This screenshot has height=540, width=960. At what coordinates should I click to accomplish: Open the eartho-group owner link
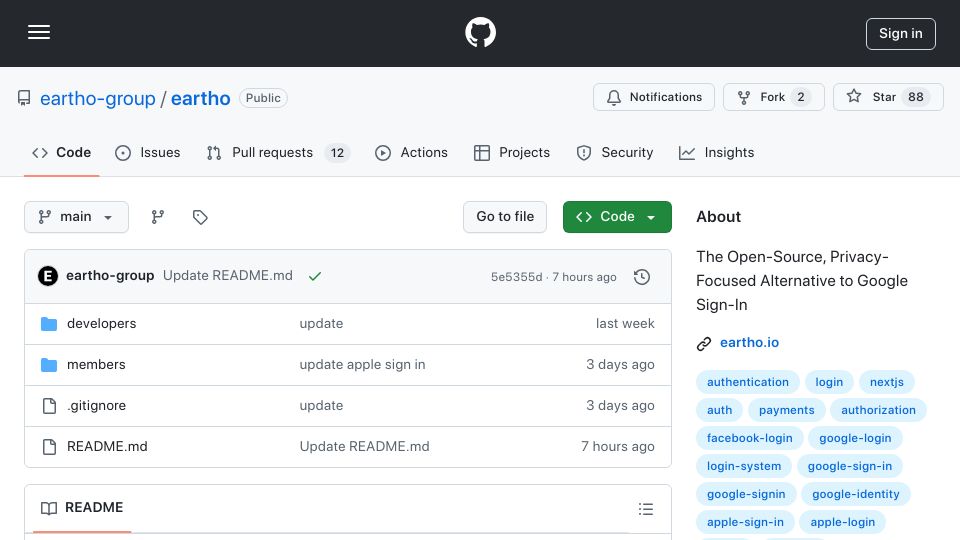click(x=98, y=98)
